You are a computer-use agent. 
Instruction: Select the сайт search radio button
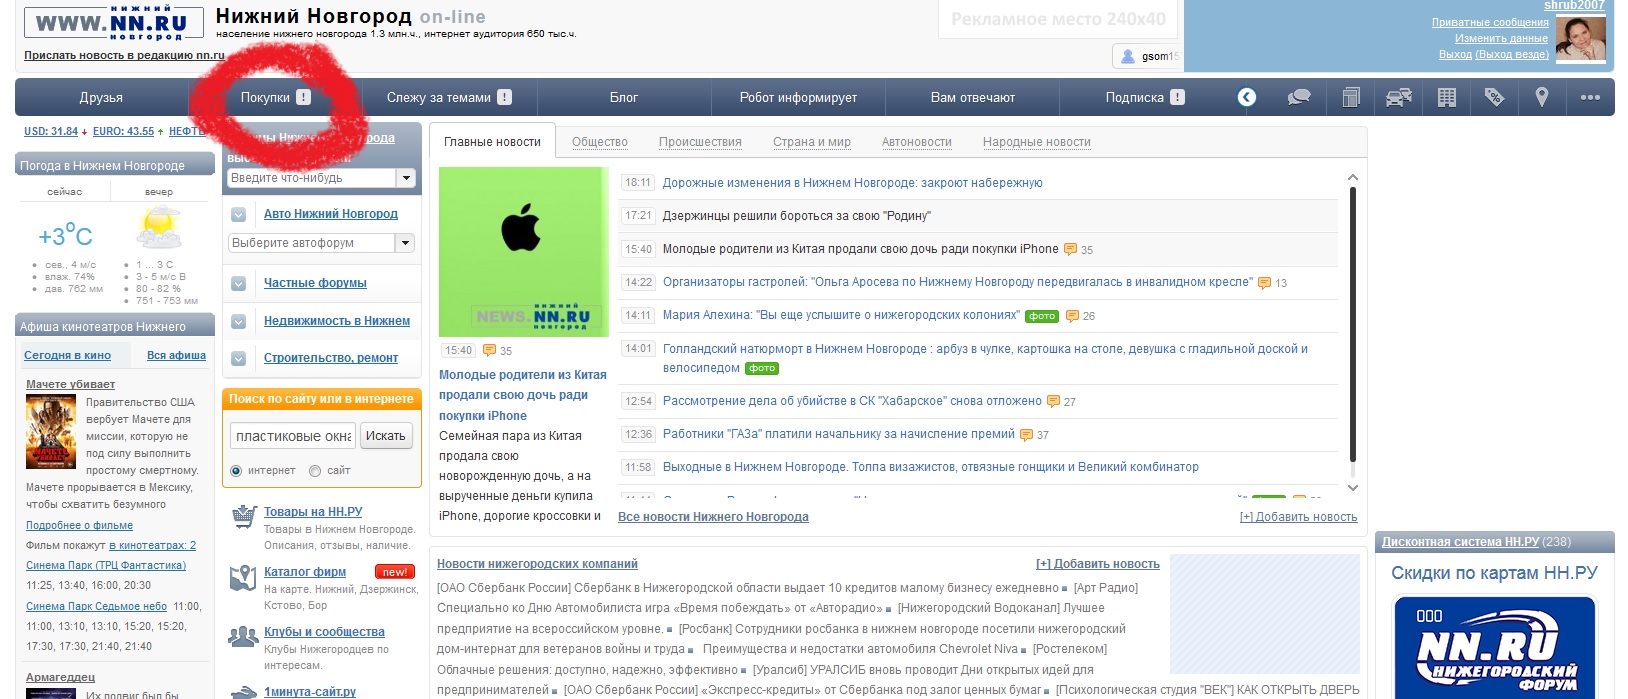pos(315,470)
